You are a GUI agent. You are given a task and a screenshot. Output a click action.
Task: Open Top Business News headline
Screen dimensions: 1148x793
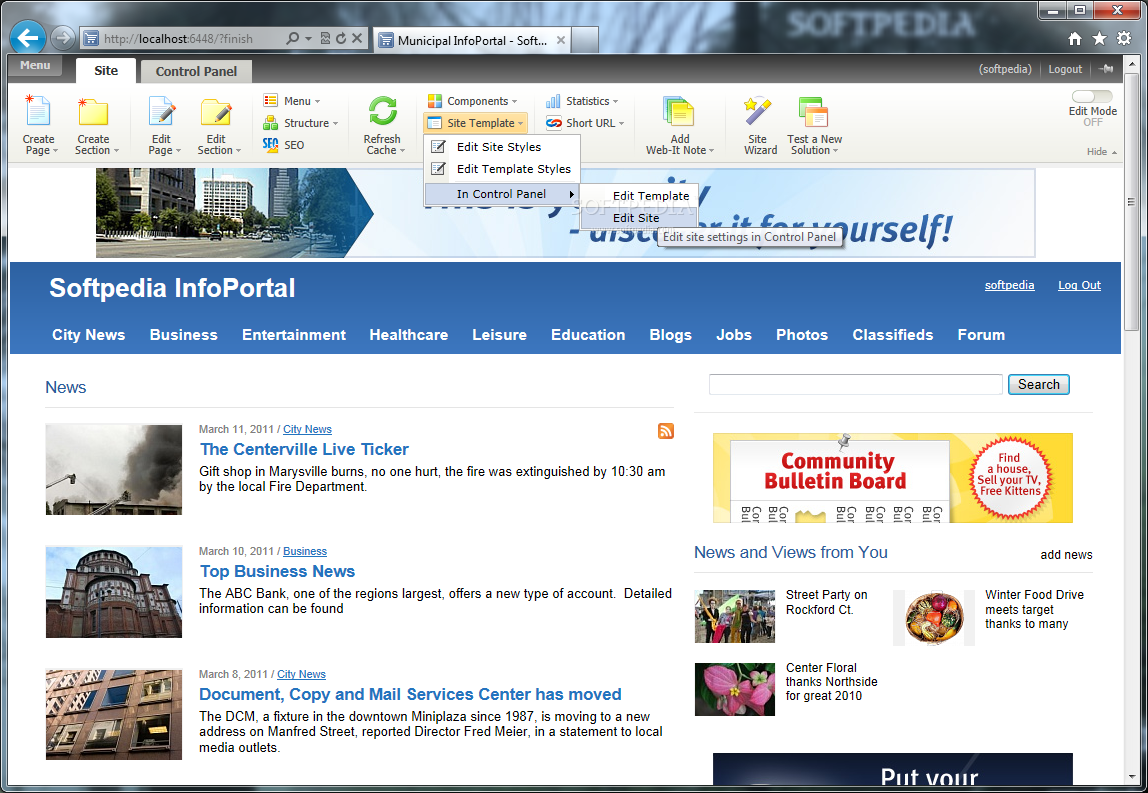277,571
